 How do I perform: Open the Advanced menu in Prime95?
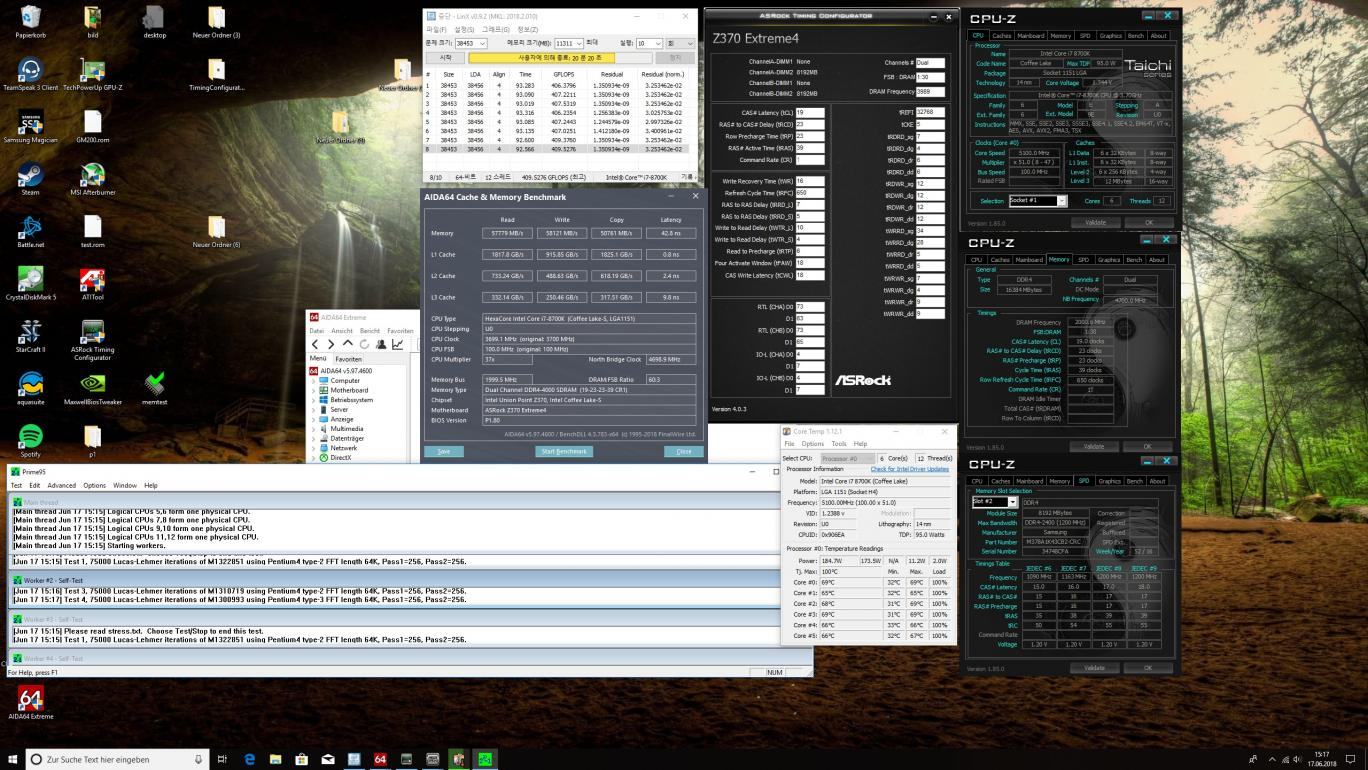[61, 485]
